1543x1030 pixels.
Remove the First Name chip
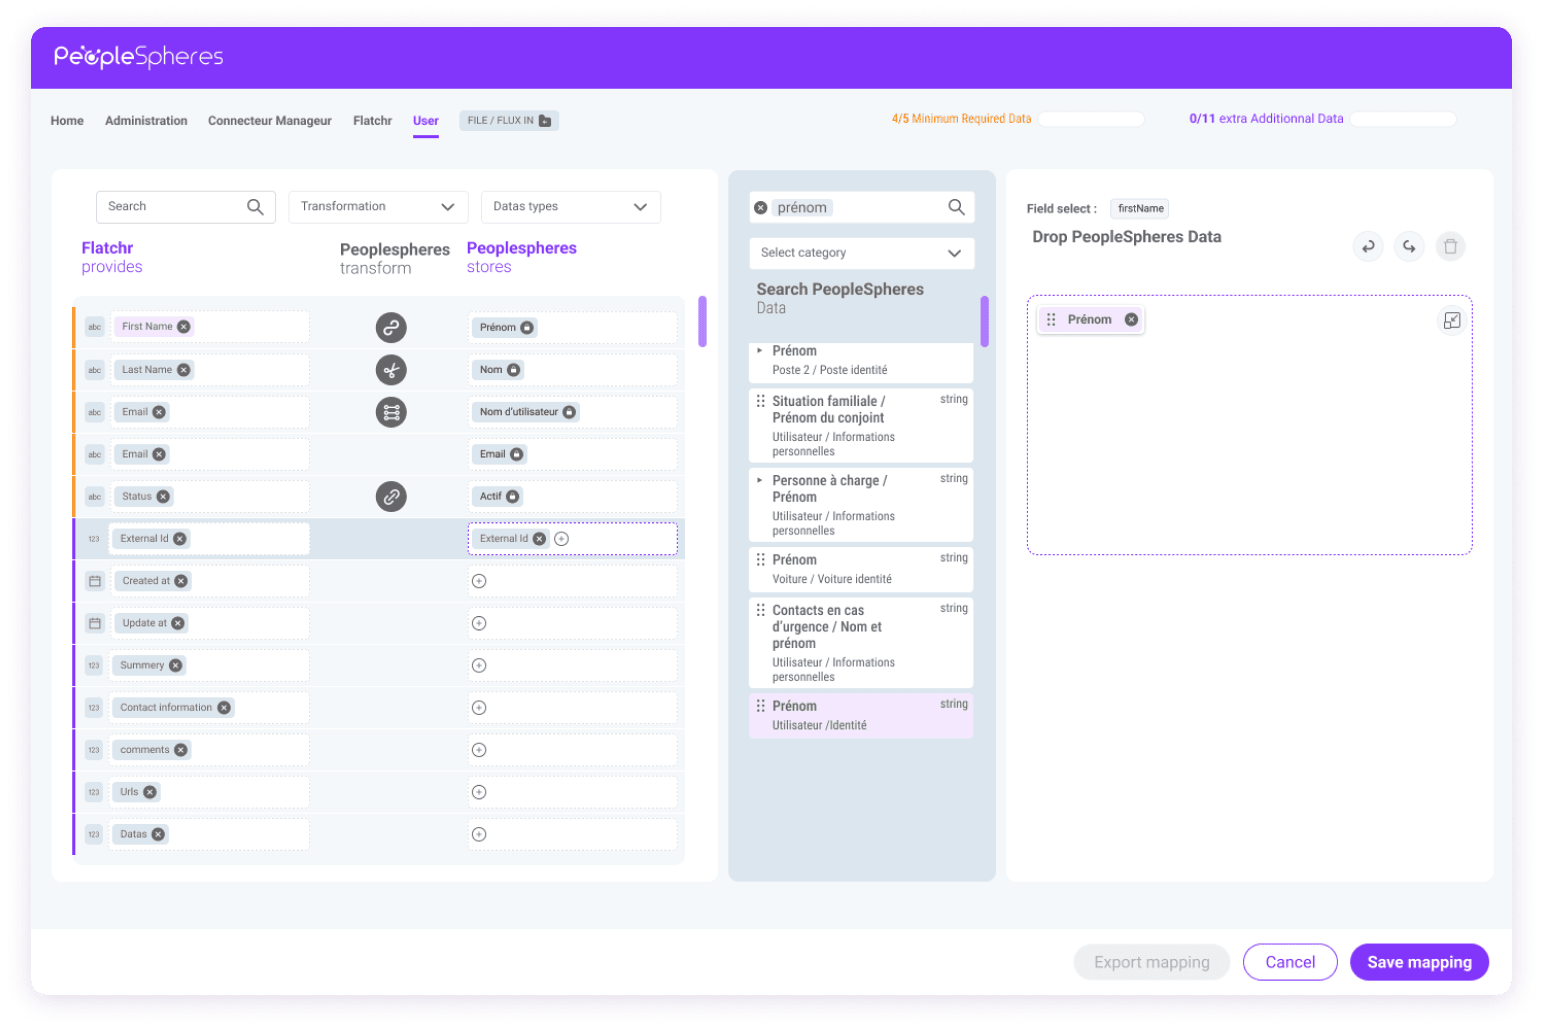[x=184, y=327]
